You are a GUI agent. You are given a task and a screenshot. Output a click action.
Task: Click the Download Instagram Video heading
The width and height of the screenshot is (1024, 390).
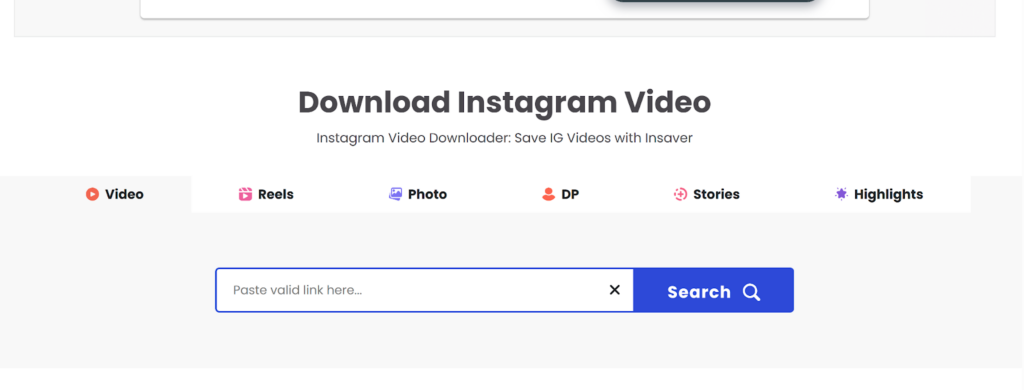coord(504,103)
